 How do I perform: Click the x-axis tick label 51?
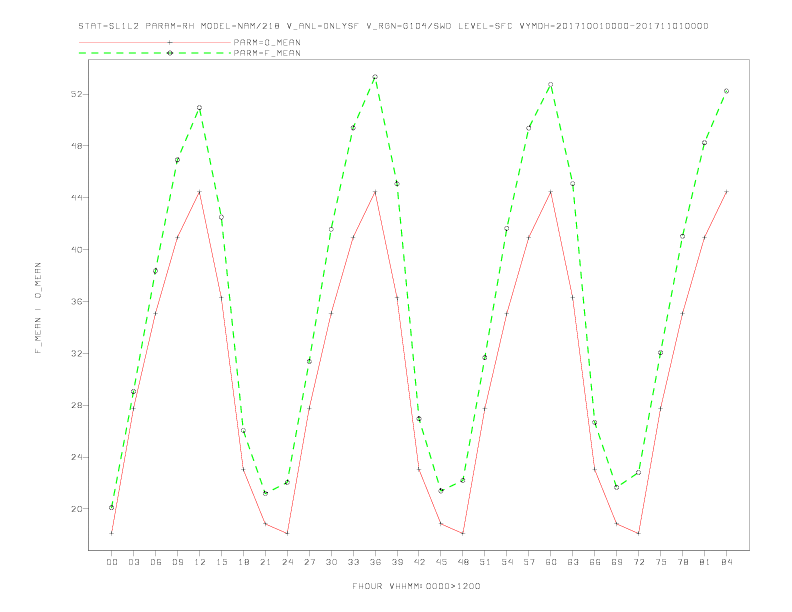click(485, 562)
